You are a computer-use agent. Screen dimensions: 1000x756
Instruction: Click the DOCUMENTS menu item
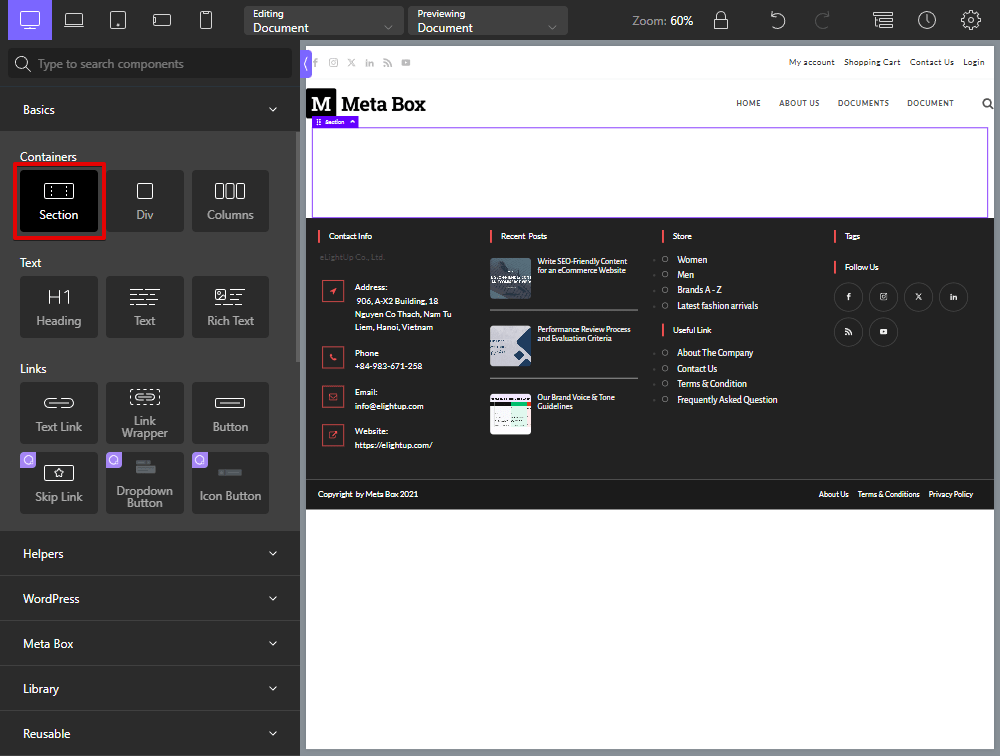coord(863,103)
